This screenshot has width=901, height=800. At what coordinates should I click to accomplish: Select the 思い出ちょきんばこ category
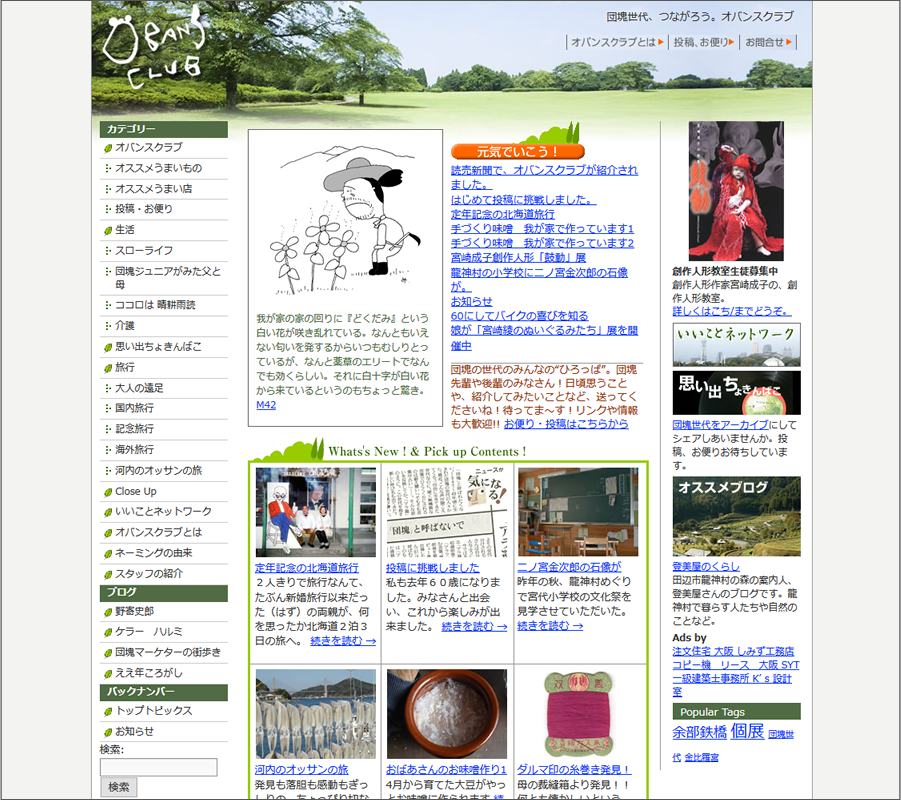tap(158, 347)
